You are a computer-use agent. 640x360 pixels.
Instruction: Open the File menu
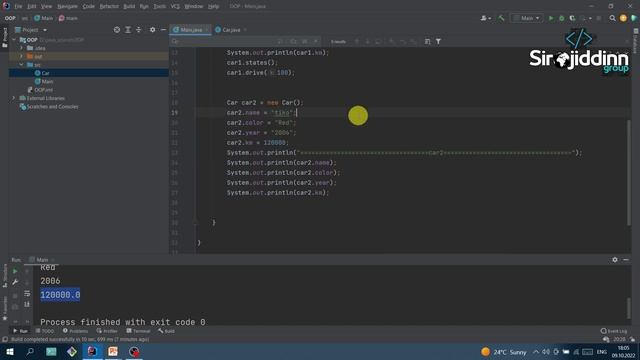point(18,7)
